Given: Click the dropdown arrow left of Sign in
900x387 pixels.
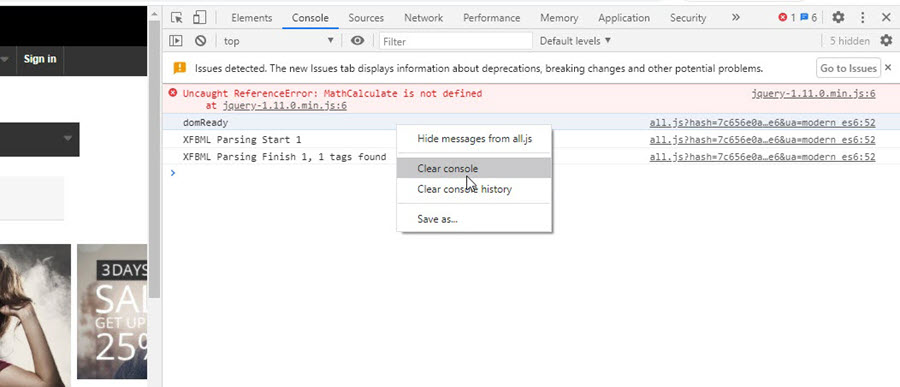Looking at the screenshot, I should pos(5,59).
